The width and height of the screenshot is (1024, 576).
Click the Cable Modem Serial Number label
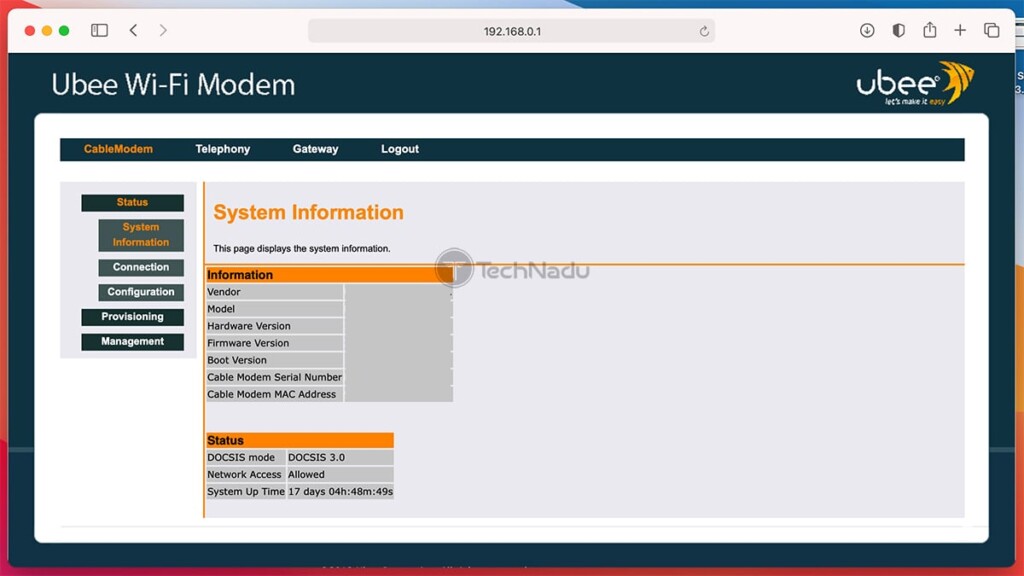click(x=274, y=377)
